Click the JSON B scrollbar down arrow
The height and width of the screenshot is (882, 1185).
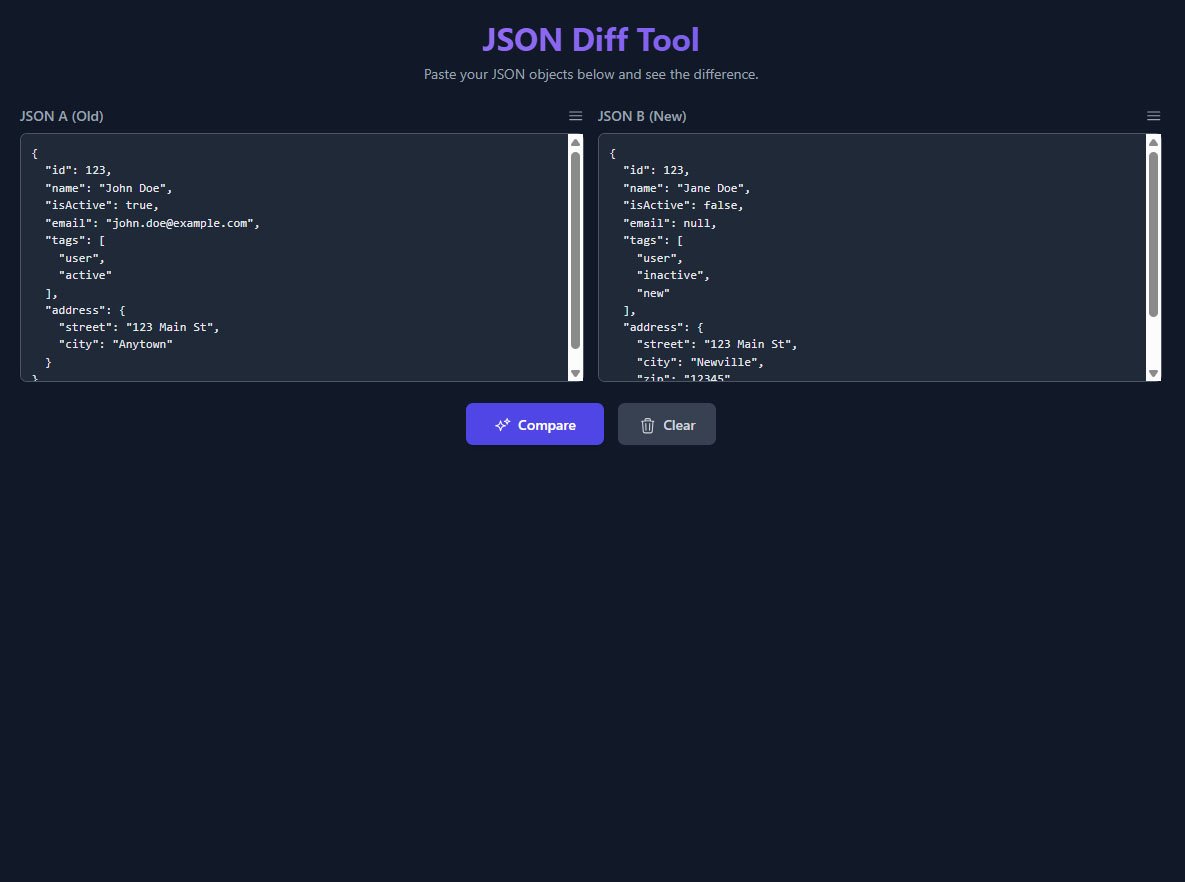[1153, 373]
